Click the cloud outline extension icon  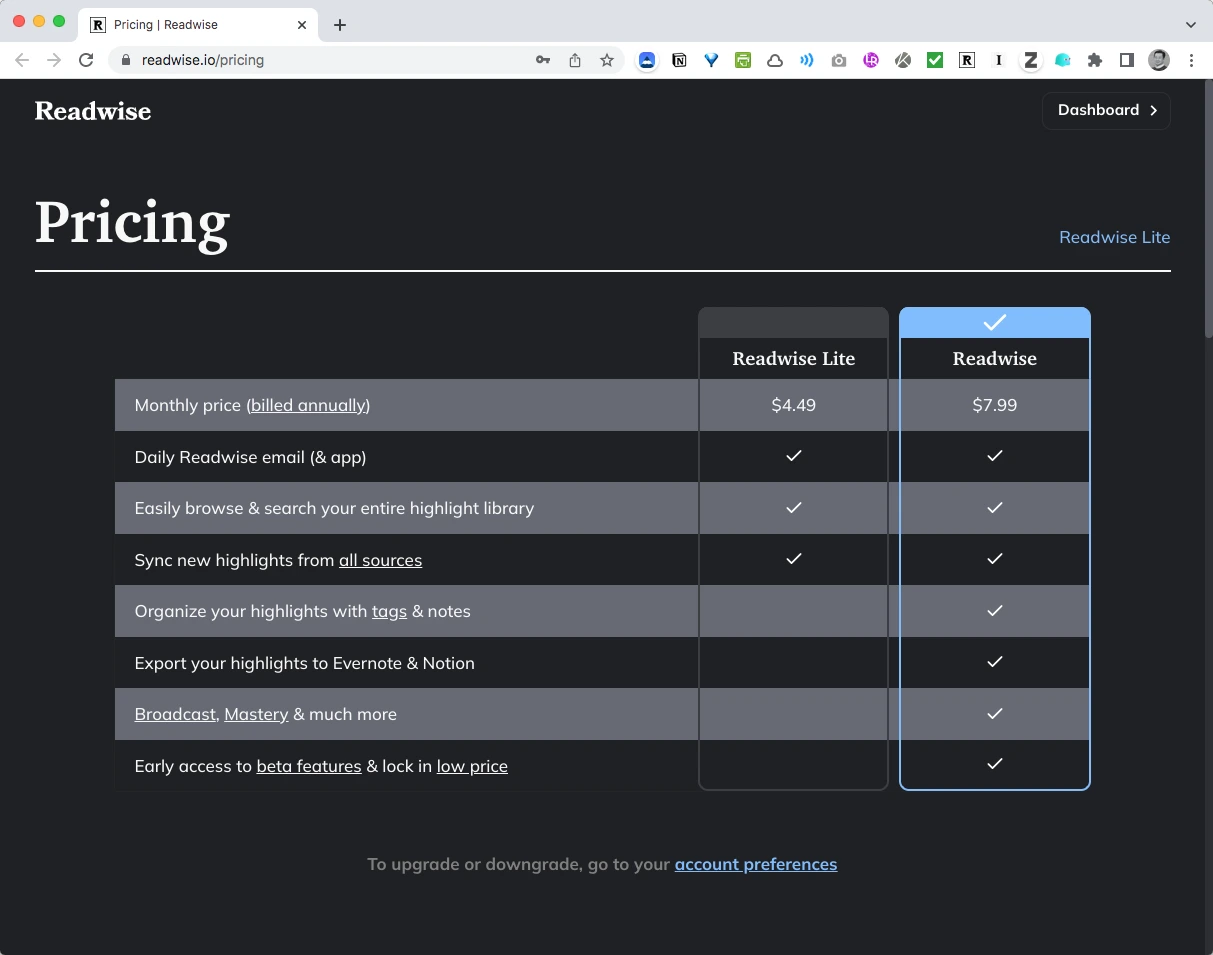[775, 60]
